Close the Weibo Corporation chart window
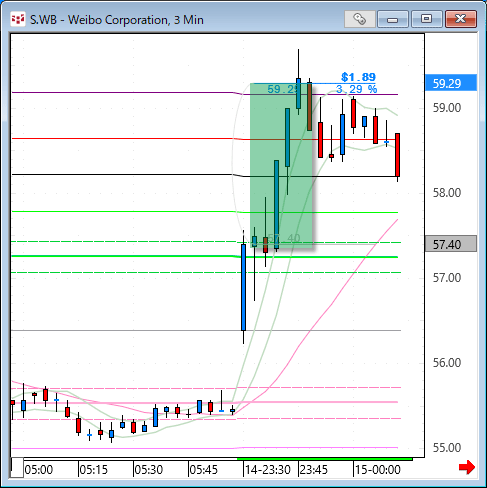487x488 pixels. (x=461, y=19)
